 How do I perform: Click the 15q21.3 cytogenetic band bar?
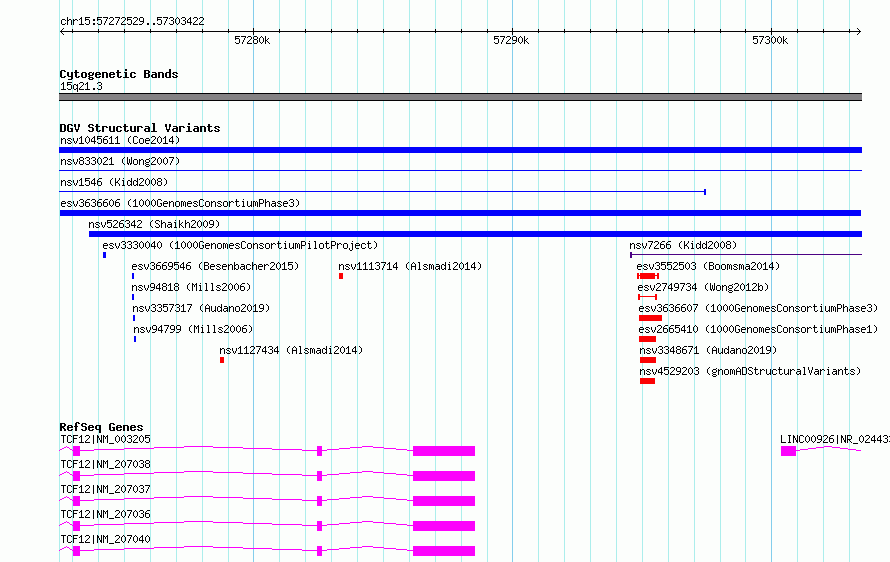[x=460, y=97]
